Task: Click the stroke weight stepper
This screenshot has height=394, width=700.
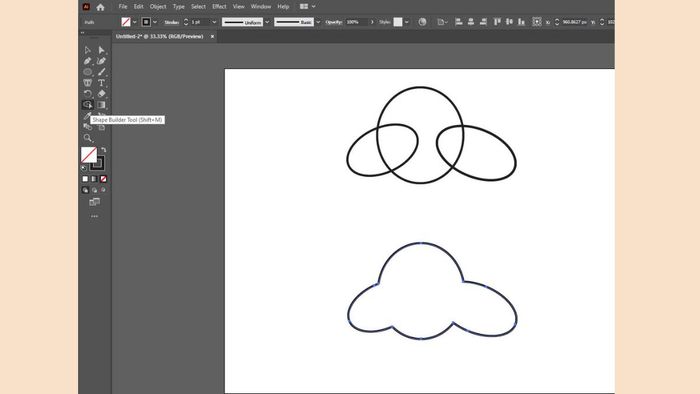Action: [186, 22]
